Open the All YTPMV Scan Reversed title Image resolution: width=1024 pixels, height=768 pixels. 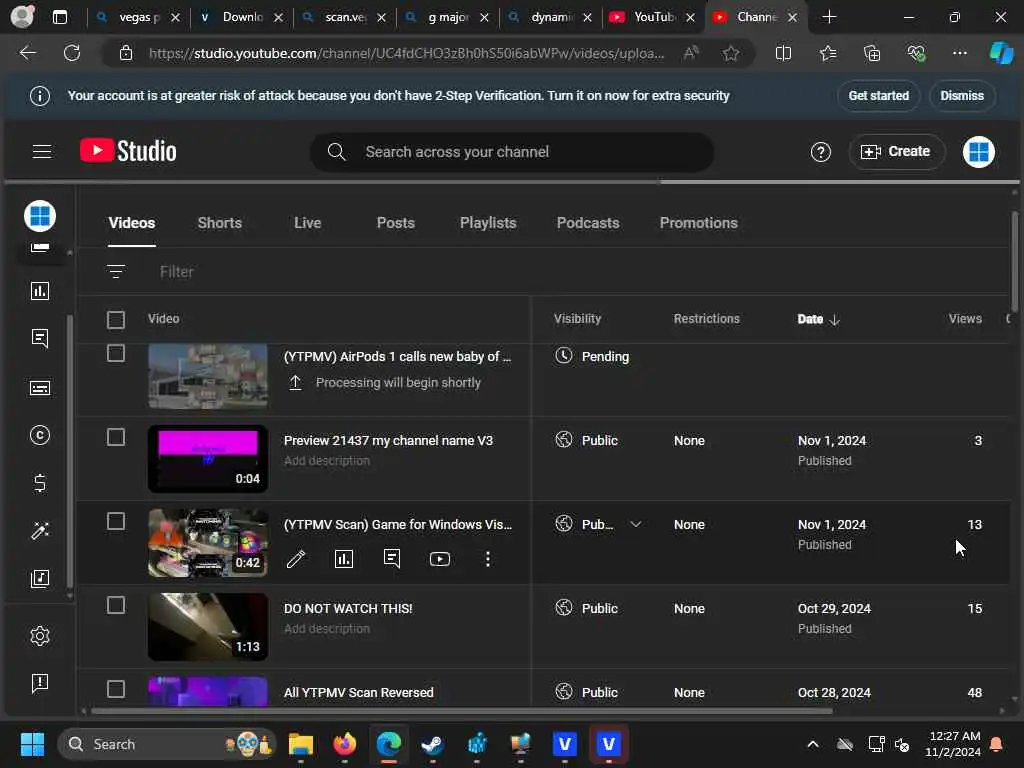[359, 692]
